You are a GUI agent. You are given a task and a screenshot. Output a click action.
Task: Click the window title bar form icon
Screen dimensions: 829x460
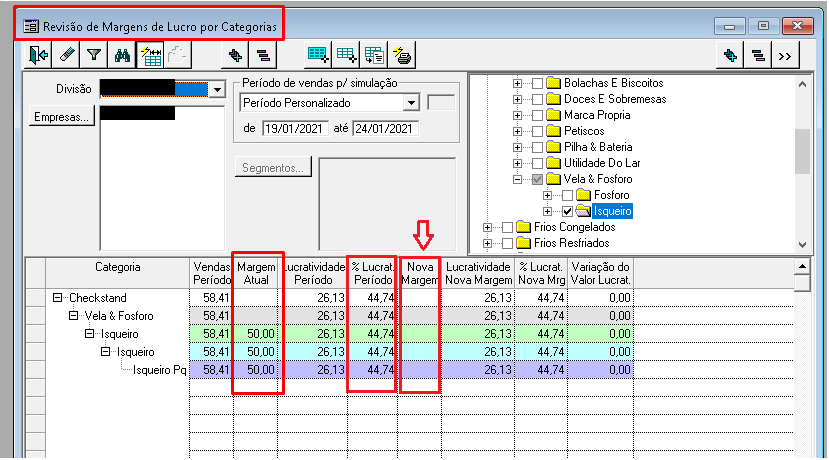(31, 26)
